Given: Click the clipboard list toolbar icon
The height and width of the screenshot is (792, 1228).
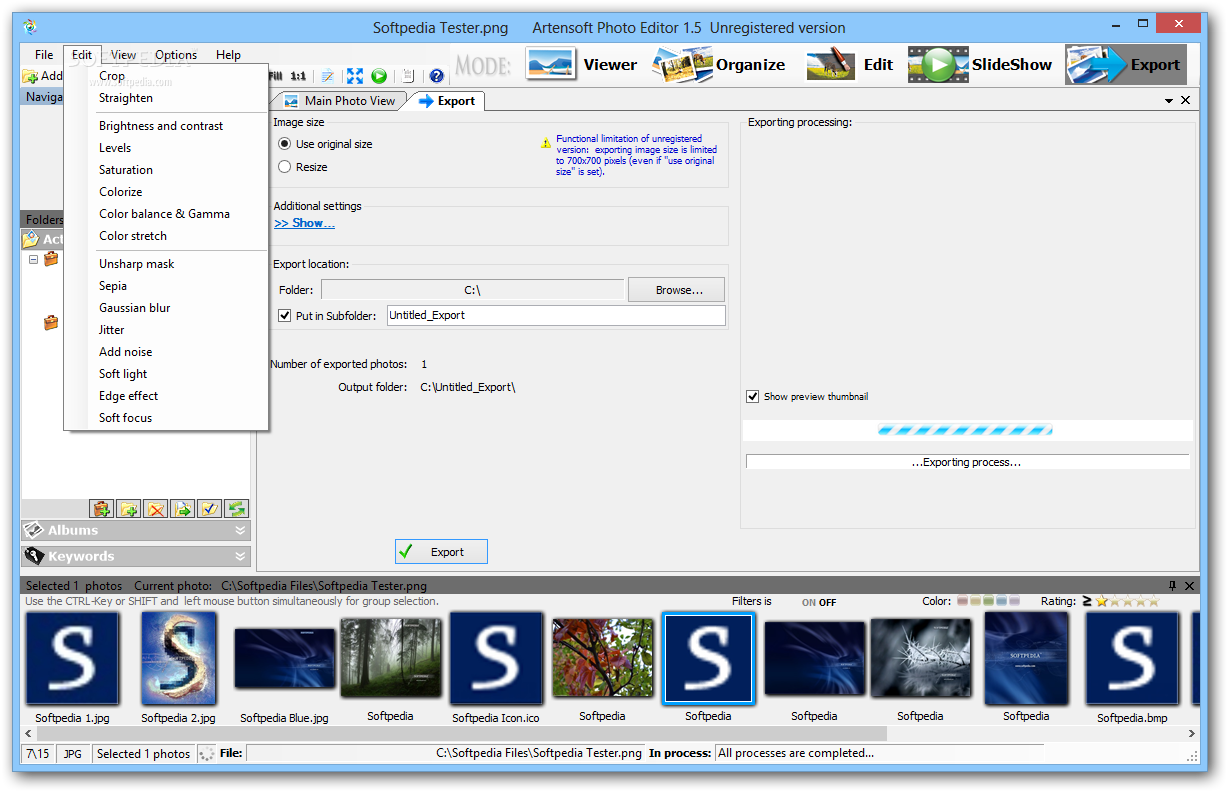Looking at the screenshot, I should pos(408,76).
